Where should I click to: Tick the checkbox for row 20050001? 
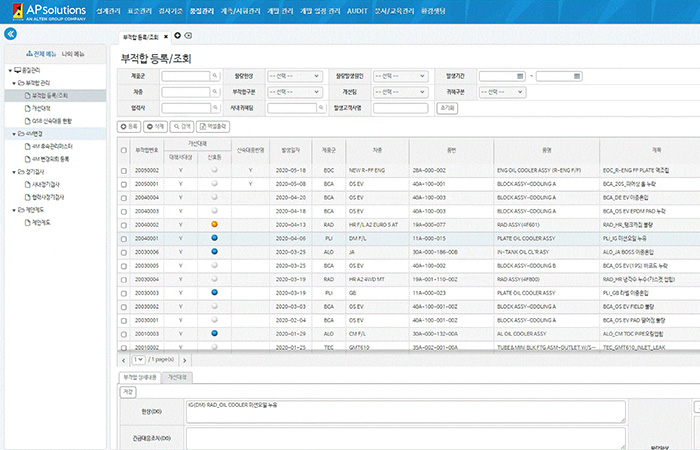(x=124, y=184)
